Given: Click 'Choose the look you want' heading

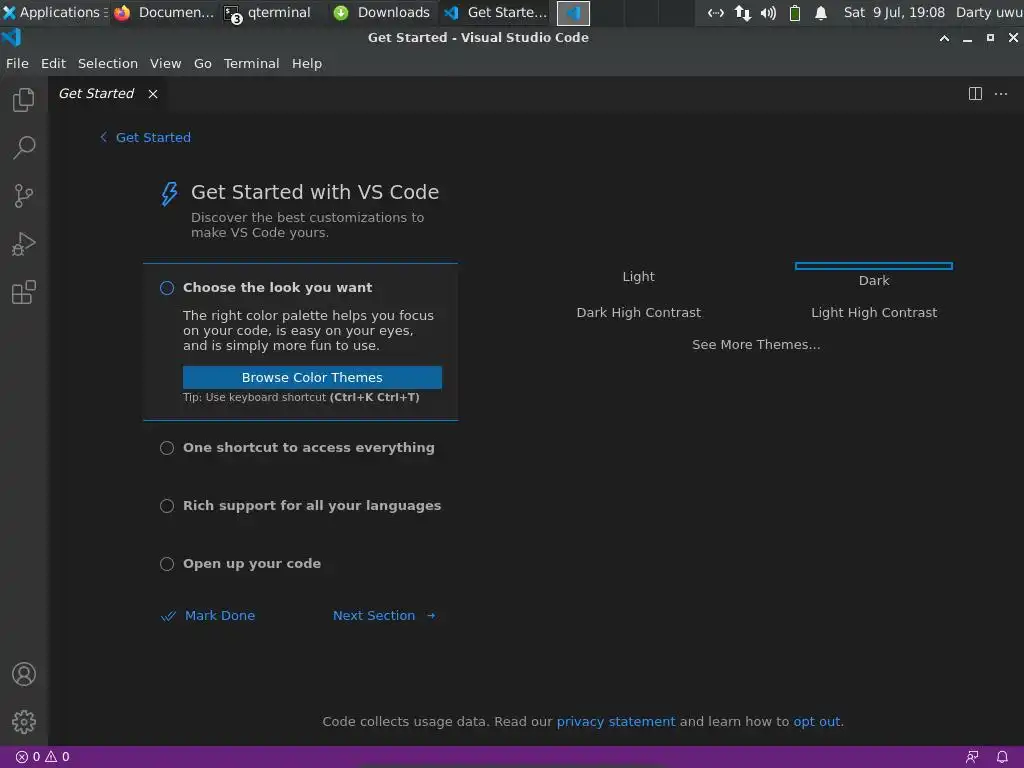Looking at the screenshot, I should click(277, 287).
